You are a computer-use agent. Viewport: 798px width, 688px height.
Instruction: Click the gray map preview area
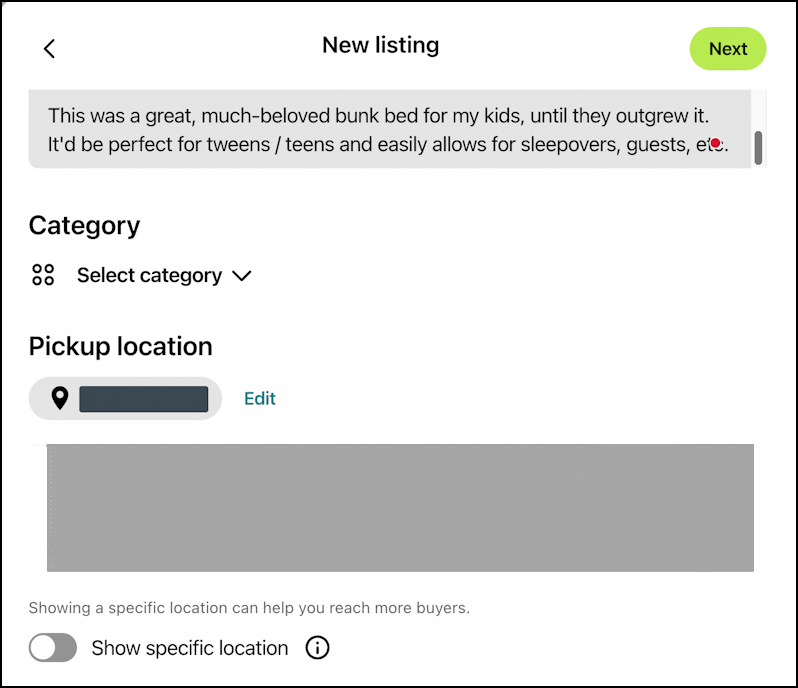tap(400, 508)
